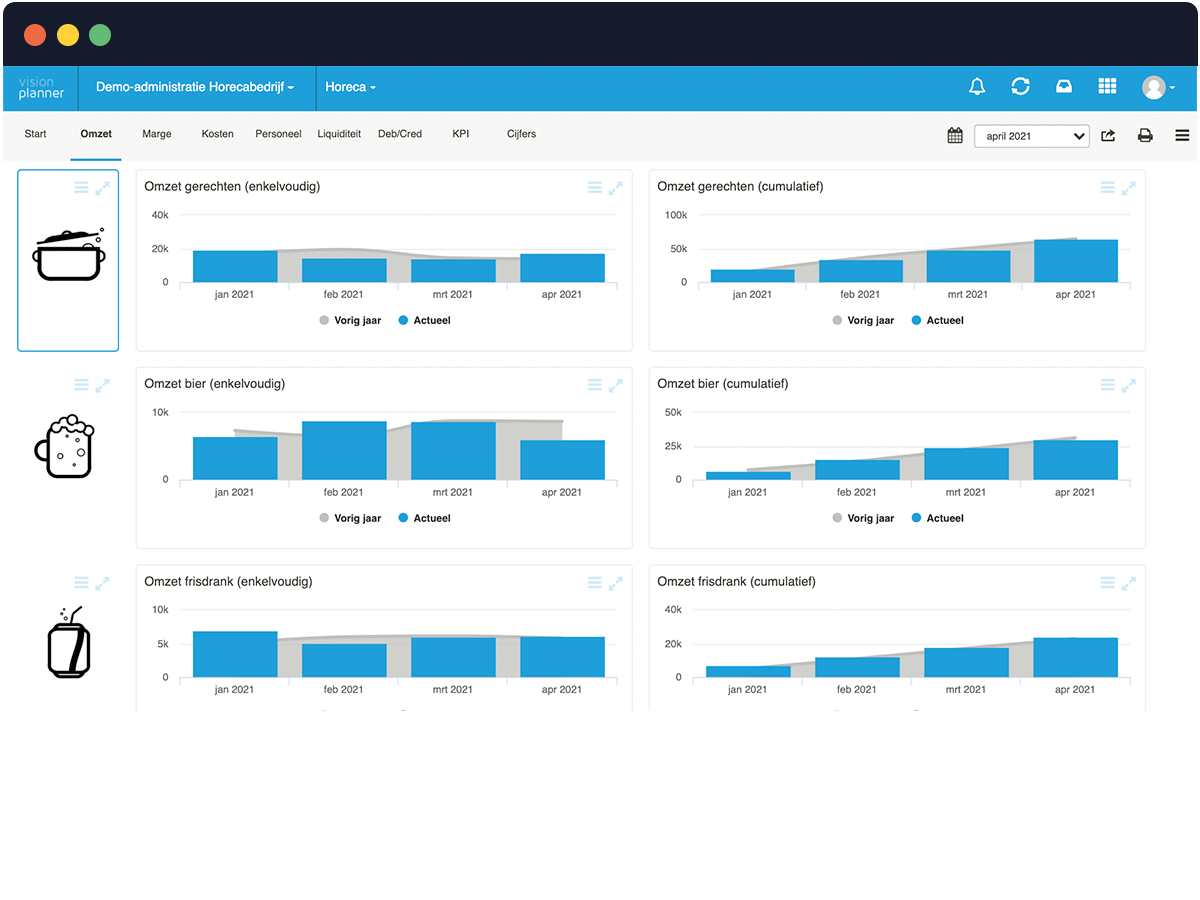Open menu of Omzet frisdrank (enkelvoudig) chart
Screen dimensions: 1200x900
pyautogui.click(x=595, y=583)
